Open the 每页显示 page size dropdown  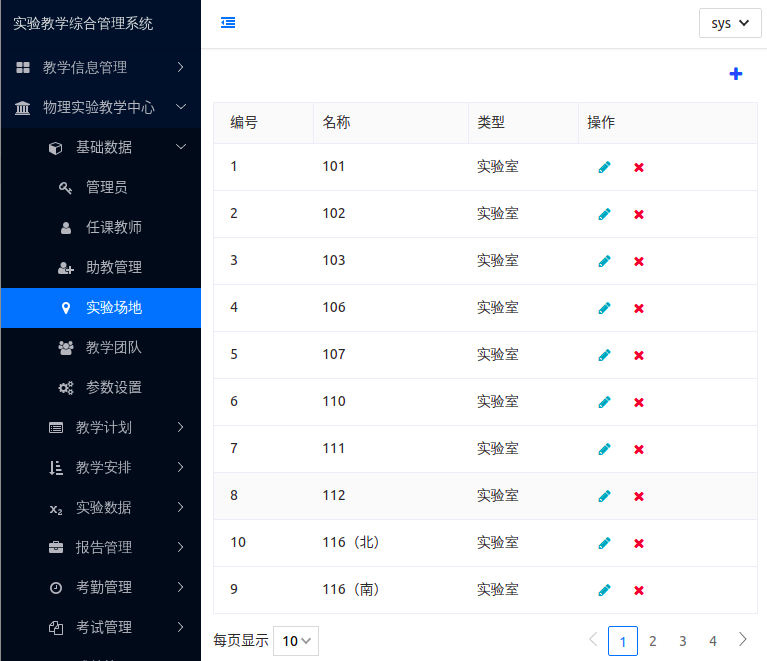tap(295, 641)
